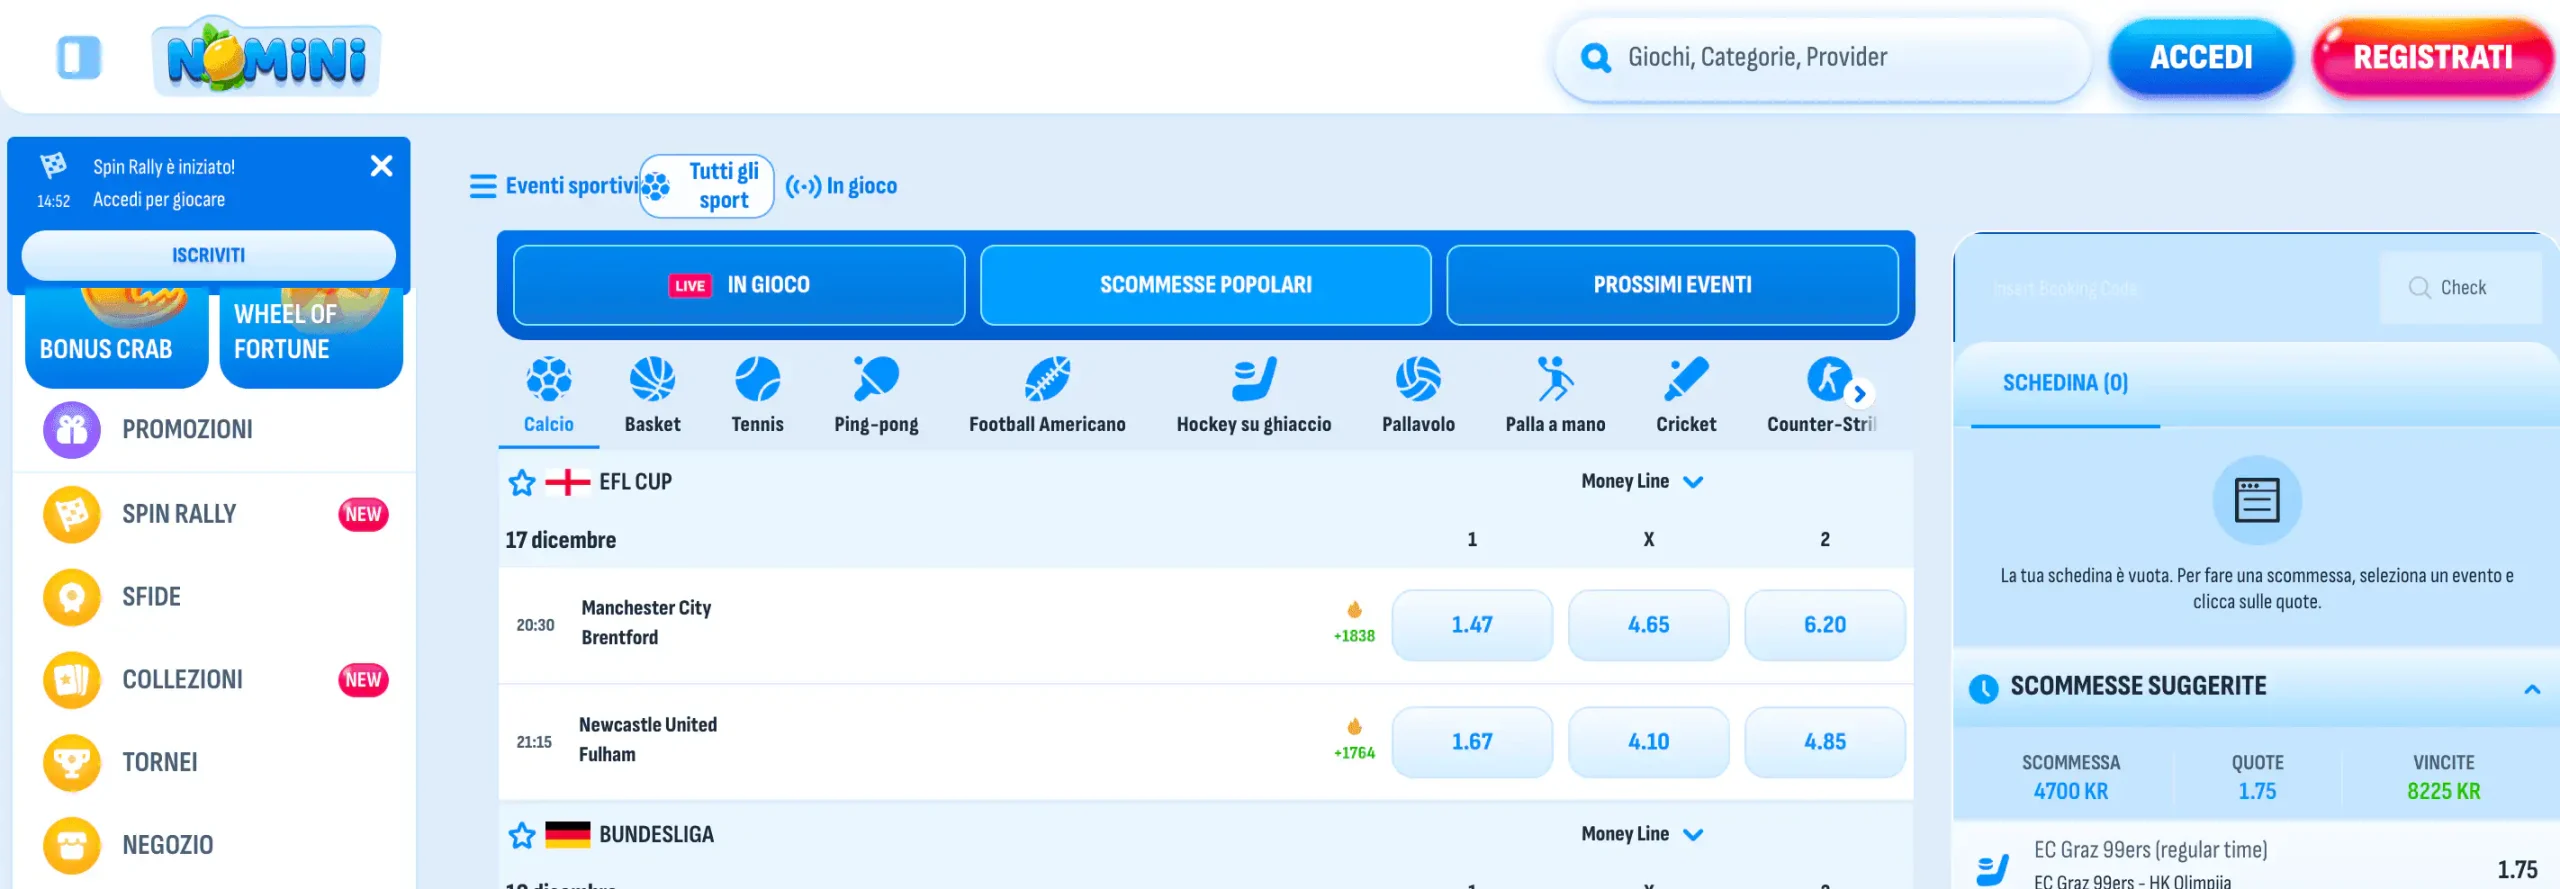Open the Collezioni sidebar item
The image size is (2560, 889).
click(x=215, y=680)
